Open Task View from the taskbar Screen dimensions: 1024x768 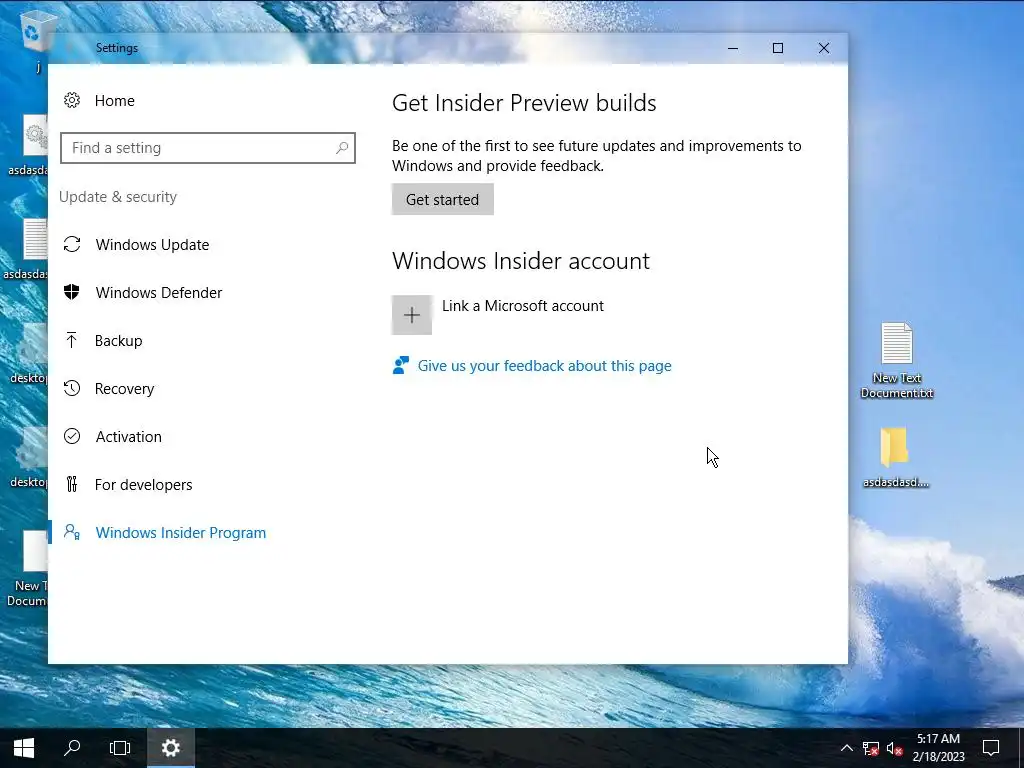click(x=120, y=748)
